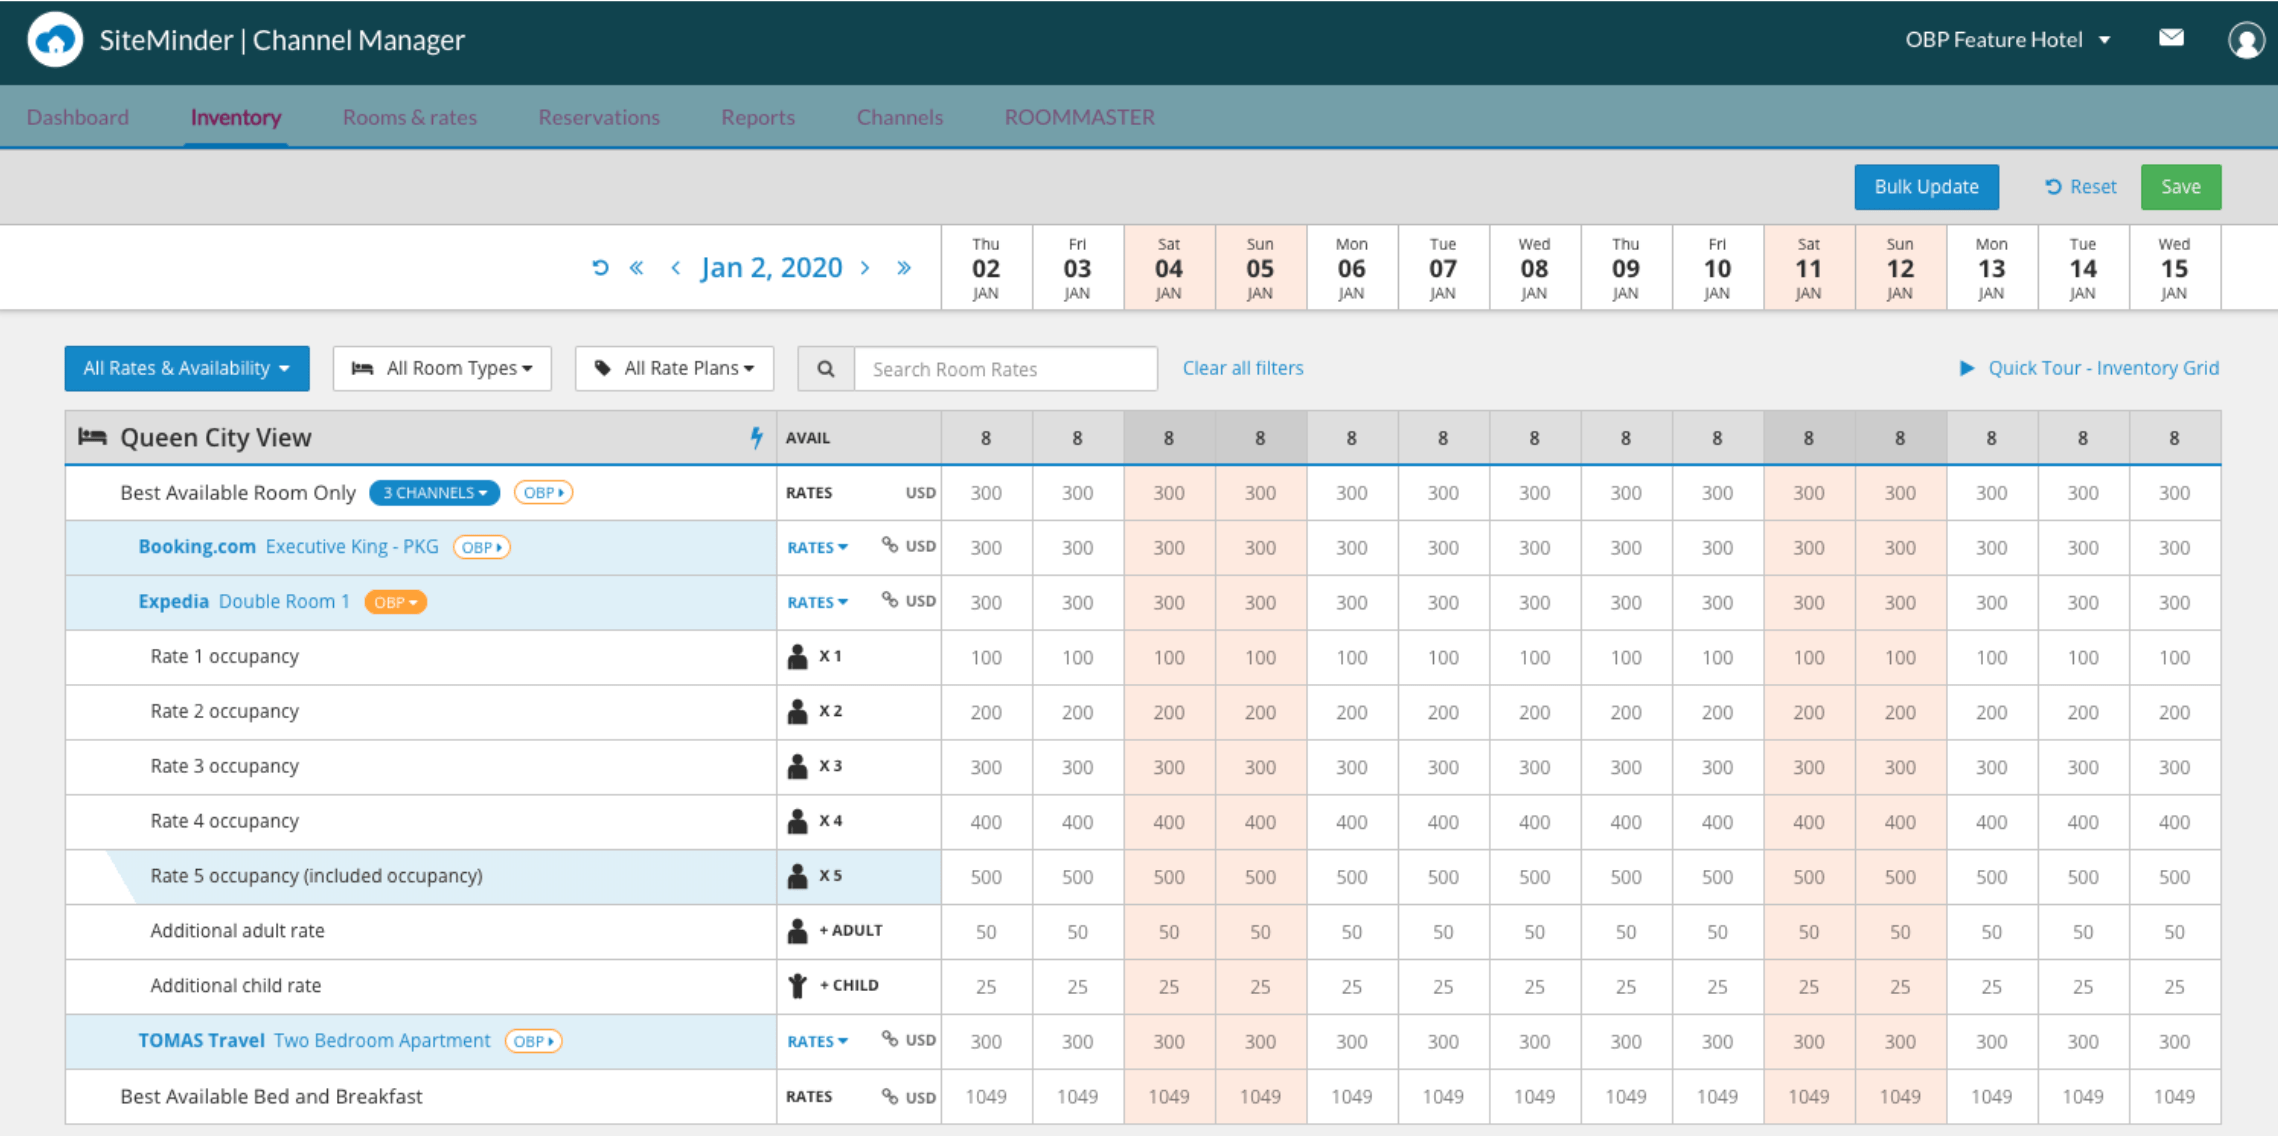
Task: Edit Rate 1 occupancy value for Thu 02
Action: (x=986, y=657)
